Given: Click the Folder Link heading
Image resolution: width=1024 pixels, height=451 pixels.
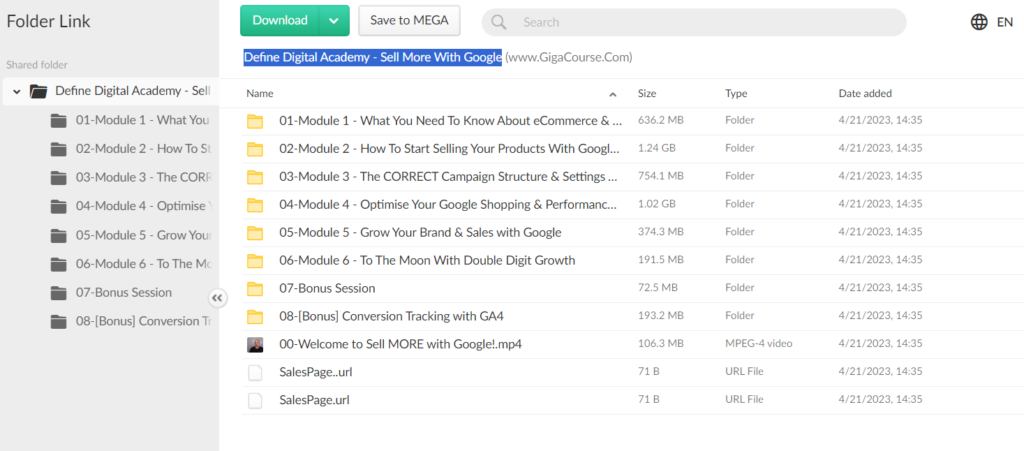Looking at the screenshot, I should pyautogui.click(x=48, y=22).
